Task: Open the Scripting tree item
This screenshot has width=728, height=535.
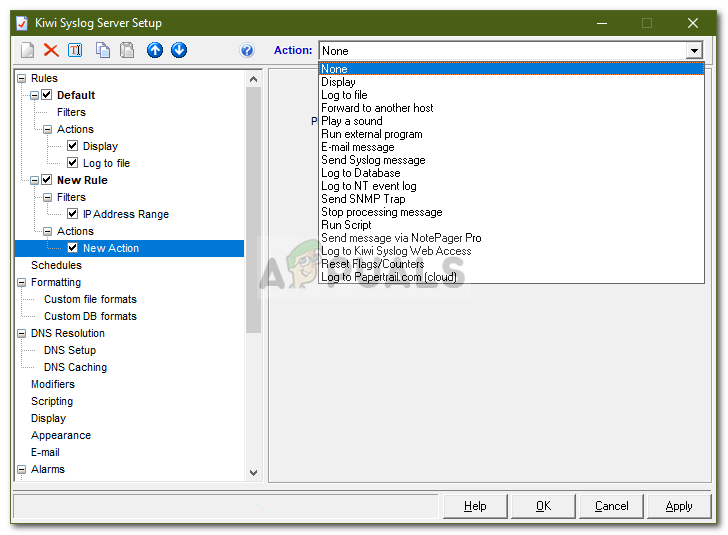Action: tap(52, 401)
